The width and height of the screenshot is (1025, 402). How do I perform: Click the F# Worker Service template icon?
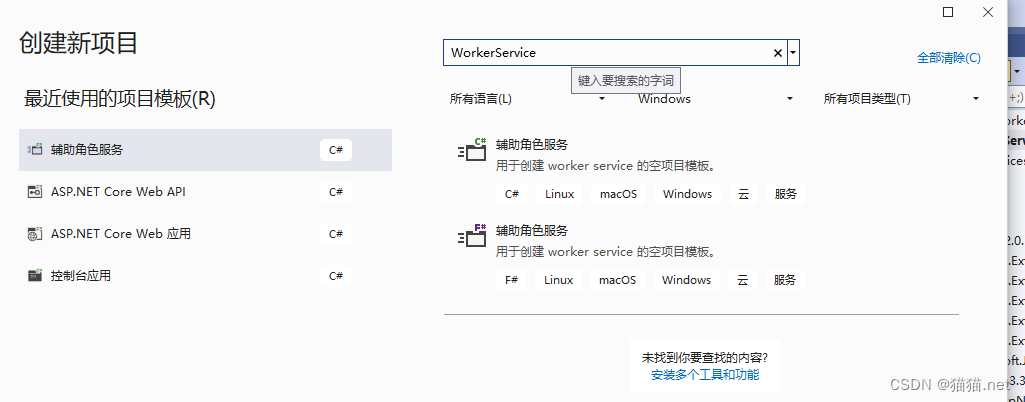472,235
